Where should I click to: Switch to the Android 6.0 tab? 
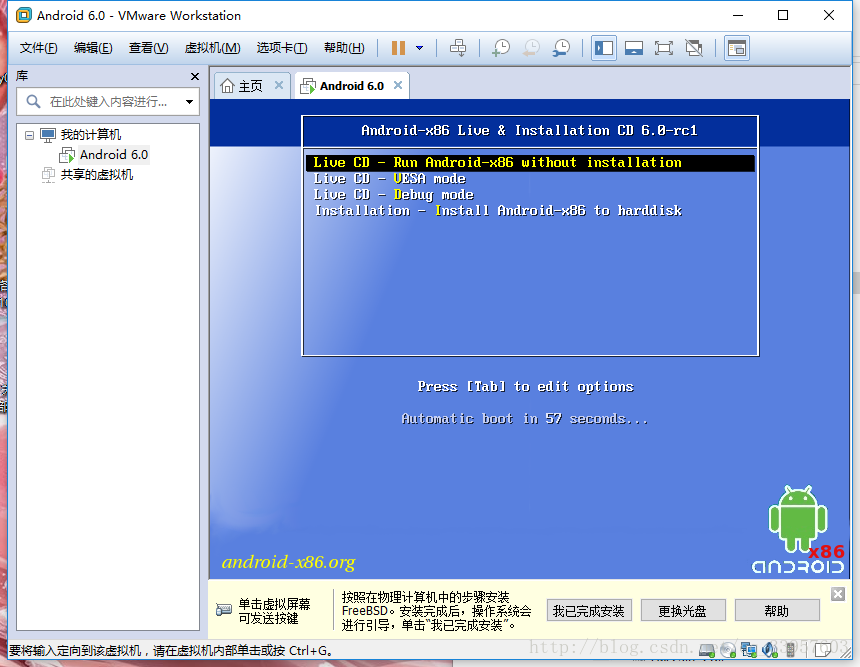tap(352, 86)
